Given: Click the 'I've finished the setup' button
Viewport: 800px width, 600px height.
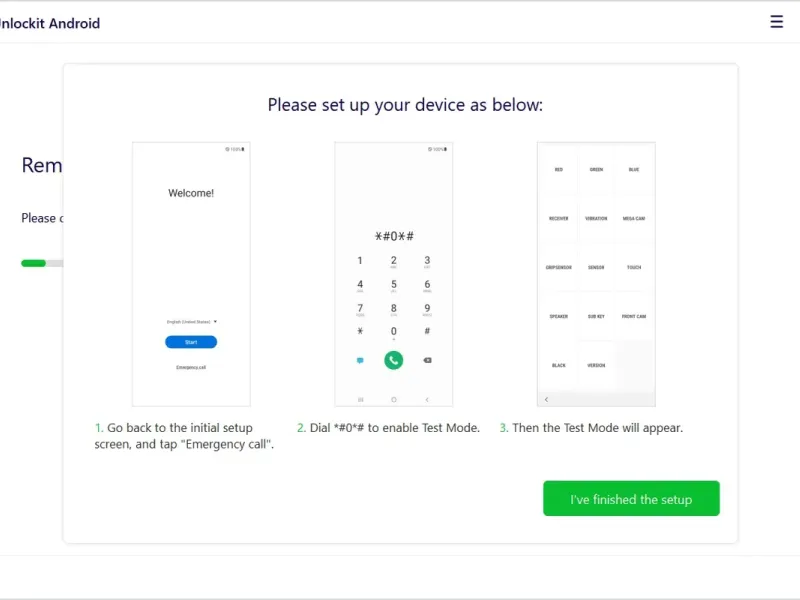Looking at the screenshot, I should [x=631, y=499].
